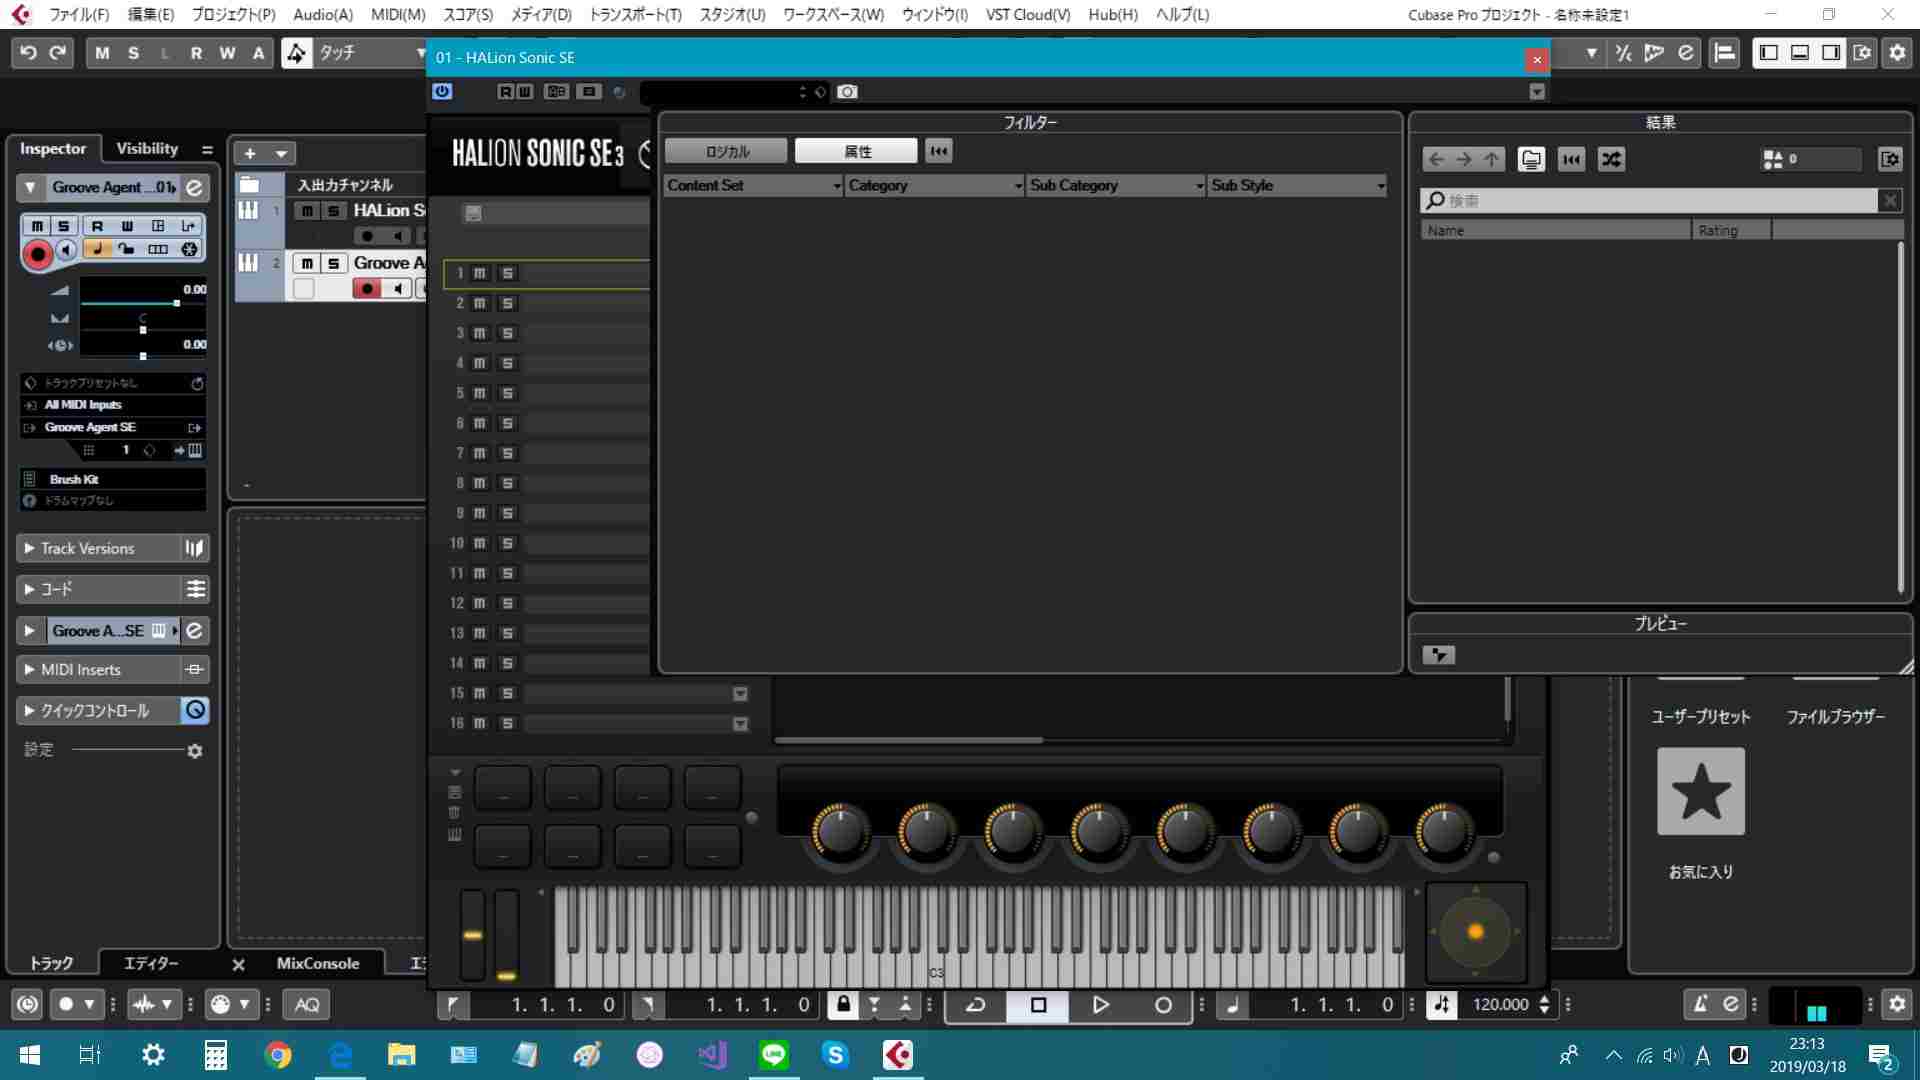This screenshot has width=1920, height=1080.
Task: Open results panel setup gear icon
Action: [1890, 159]
